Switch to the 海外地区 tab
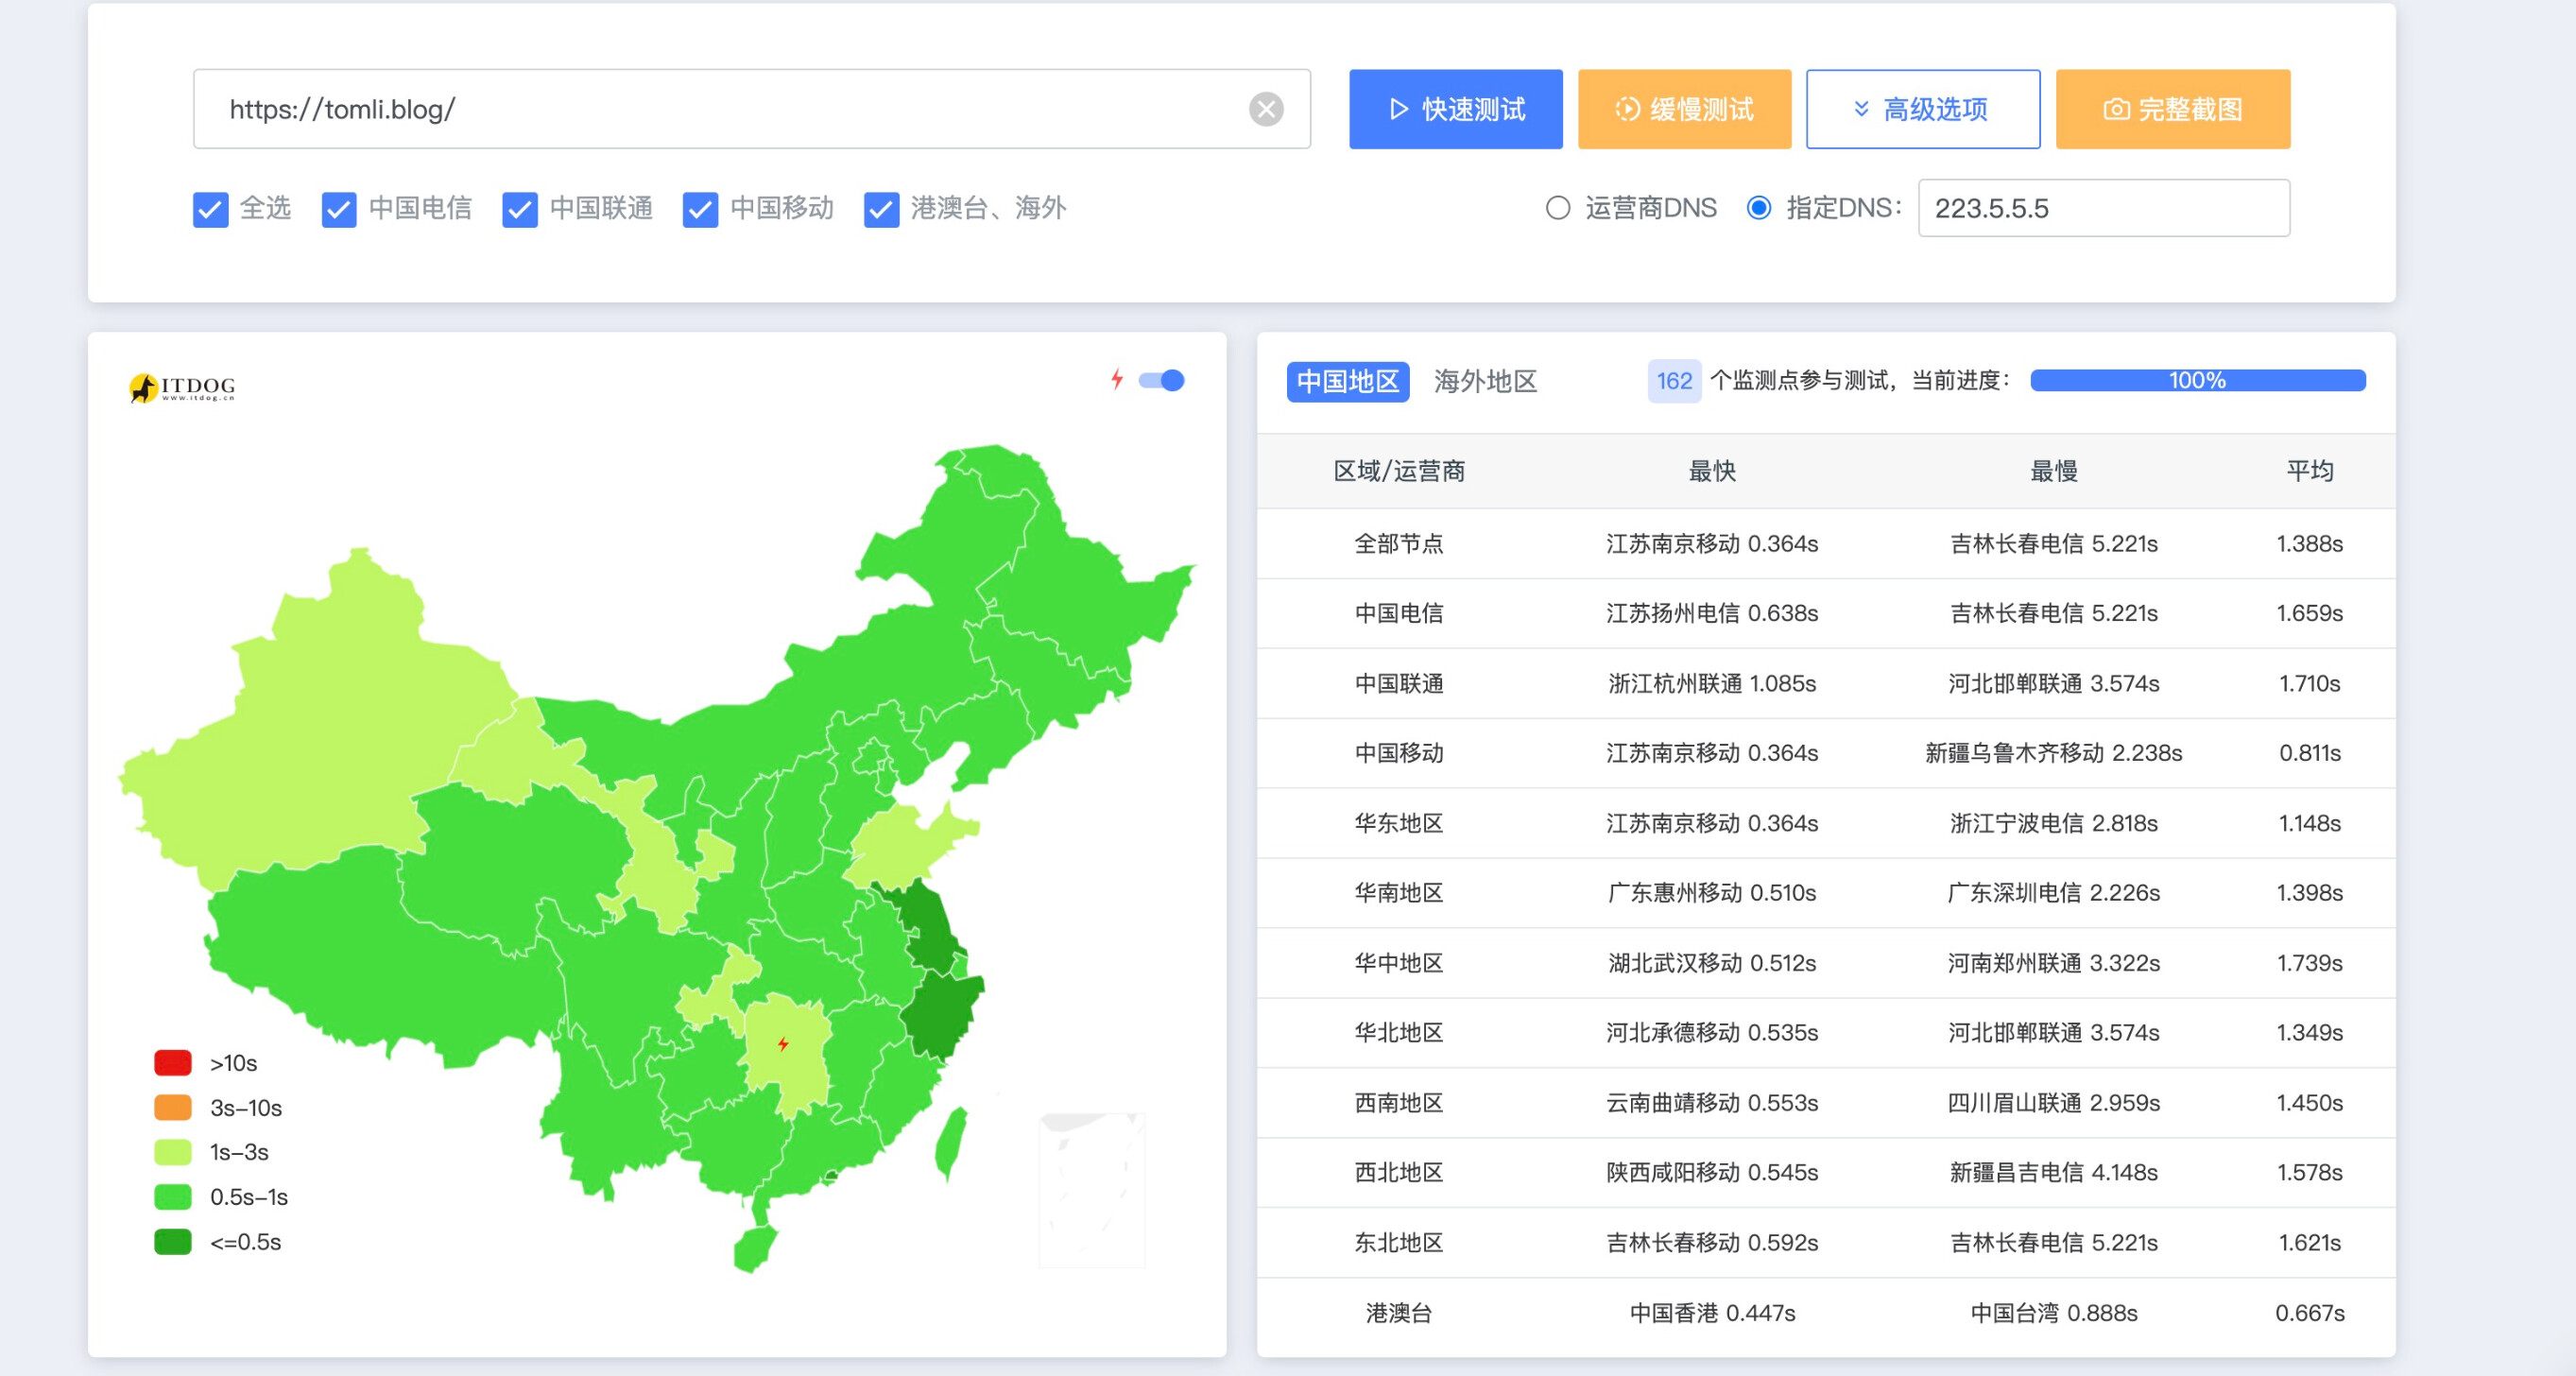 tap(1485, 381)
